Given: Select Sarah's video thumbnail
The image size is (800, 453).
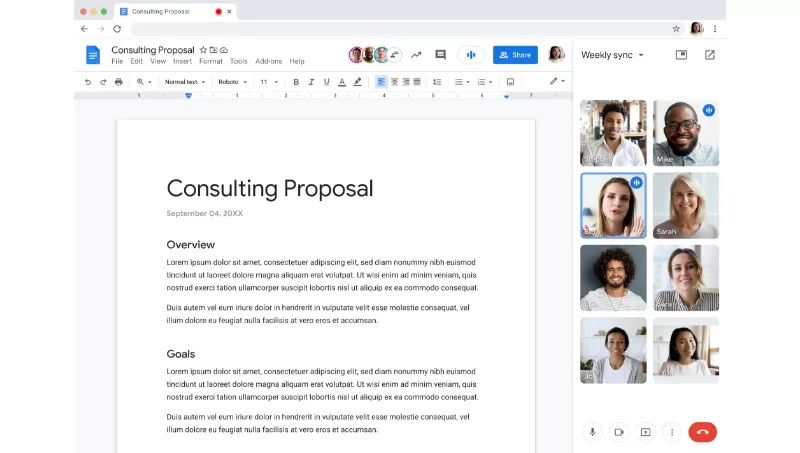Looking at the screenshot, I should point(685,205).
